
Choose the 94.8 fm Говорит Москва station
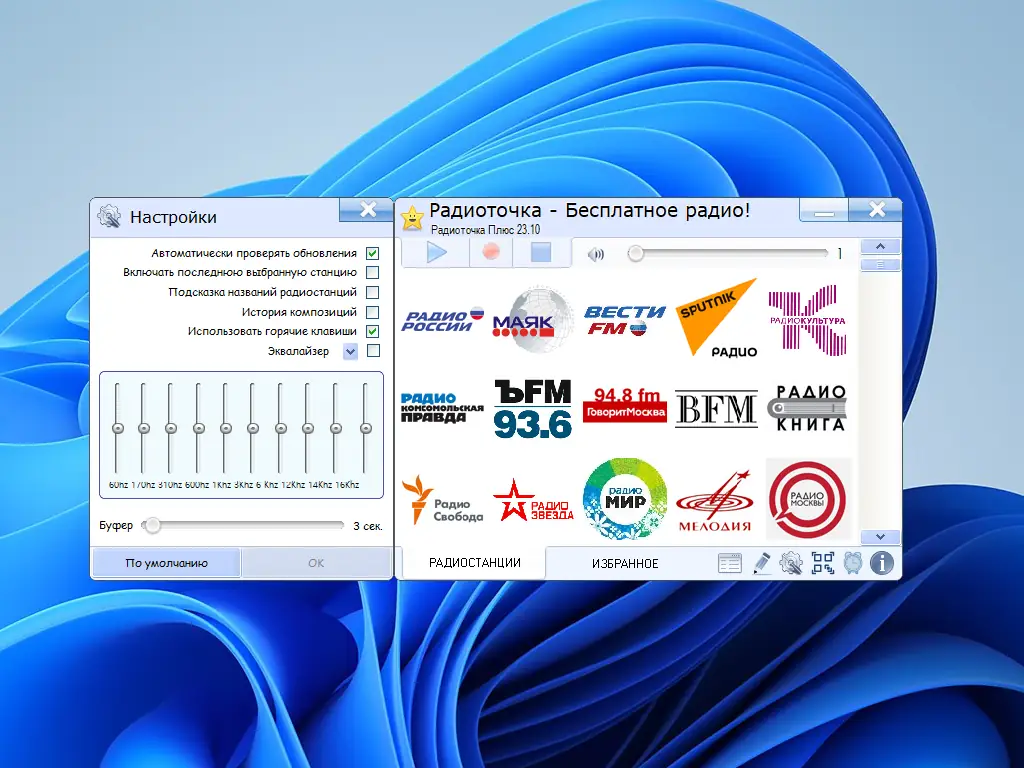click(x=624, y=405)
